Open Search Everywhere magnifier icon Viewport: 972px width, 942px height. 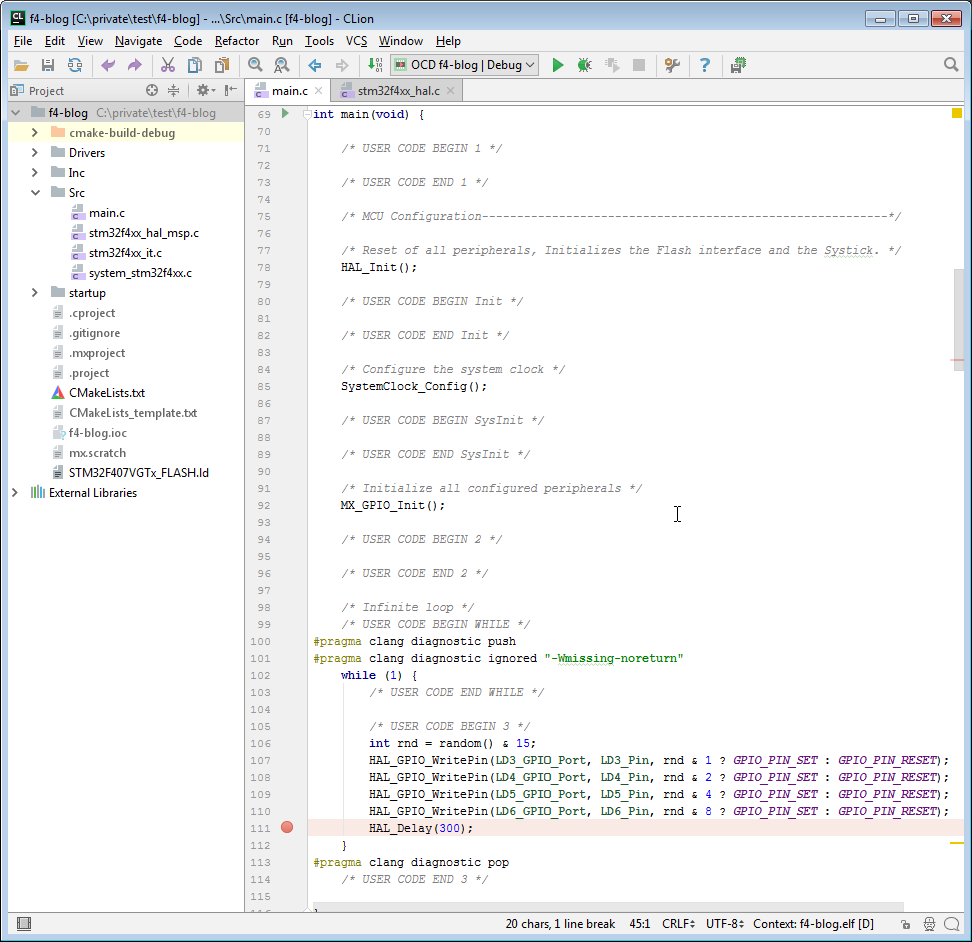[951, 65]
